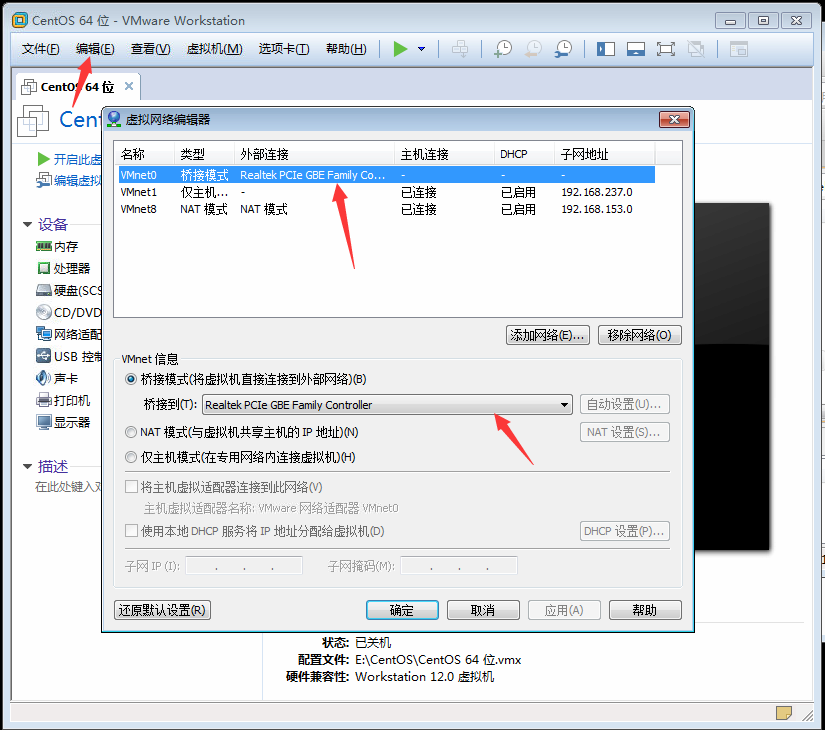Screen dimensions: 825x730
Task: Click send Ctrl+Alt+Del toolbar icon
Action: coord(459,49)
